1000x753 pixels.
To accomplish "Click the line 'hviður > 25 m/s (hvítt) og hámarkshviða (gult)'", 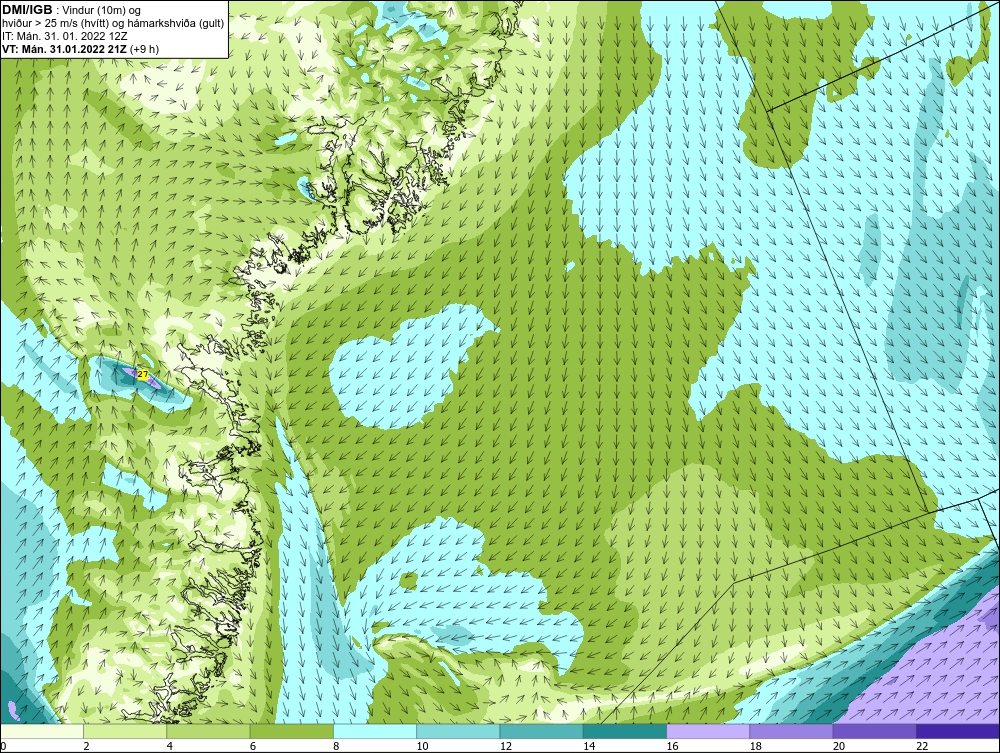I will pos(114,23).
